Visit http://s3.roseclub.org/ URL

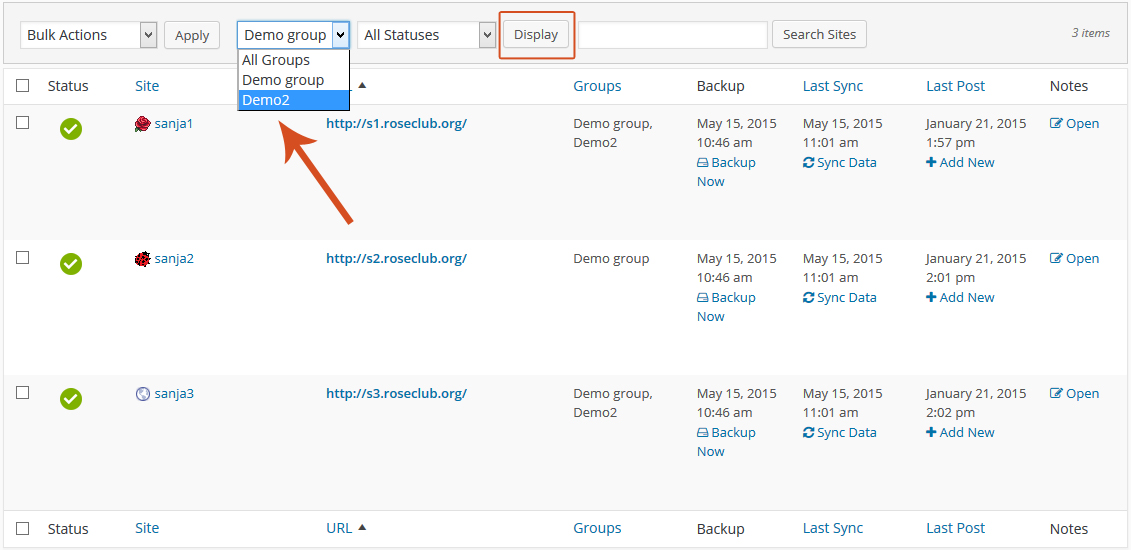pos(396,394)
